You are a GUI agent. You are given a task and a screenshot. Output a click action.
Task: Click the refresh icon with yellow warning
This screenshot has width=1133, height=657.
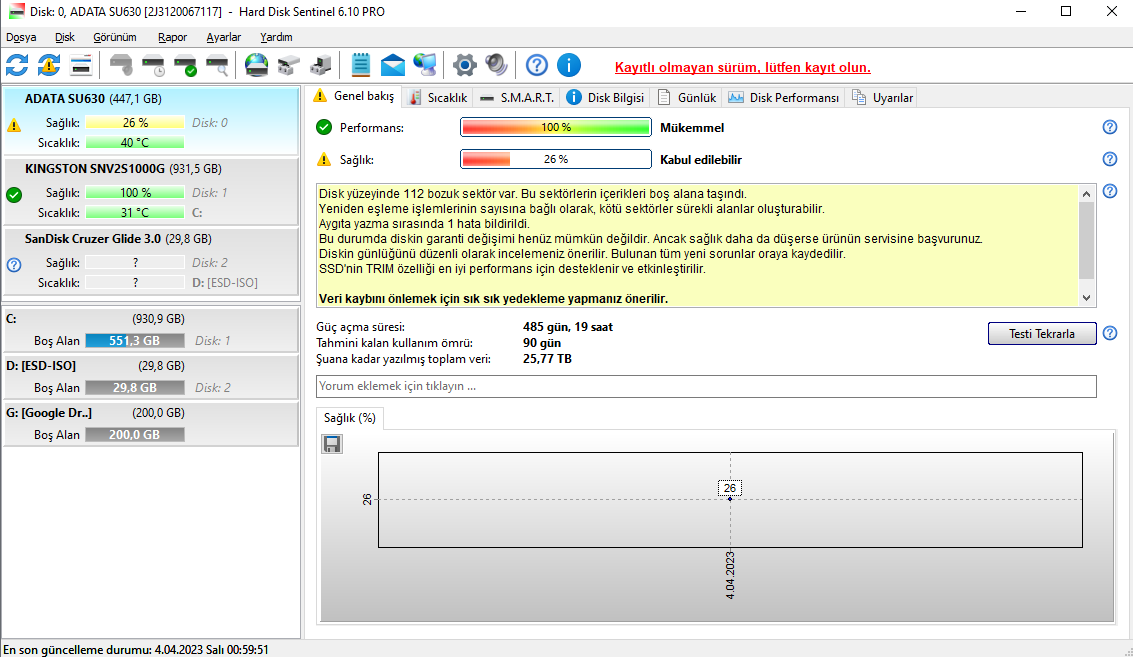click(49, 65)
